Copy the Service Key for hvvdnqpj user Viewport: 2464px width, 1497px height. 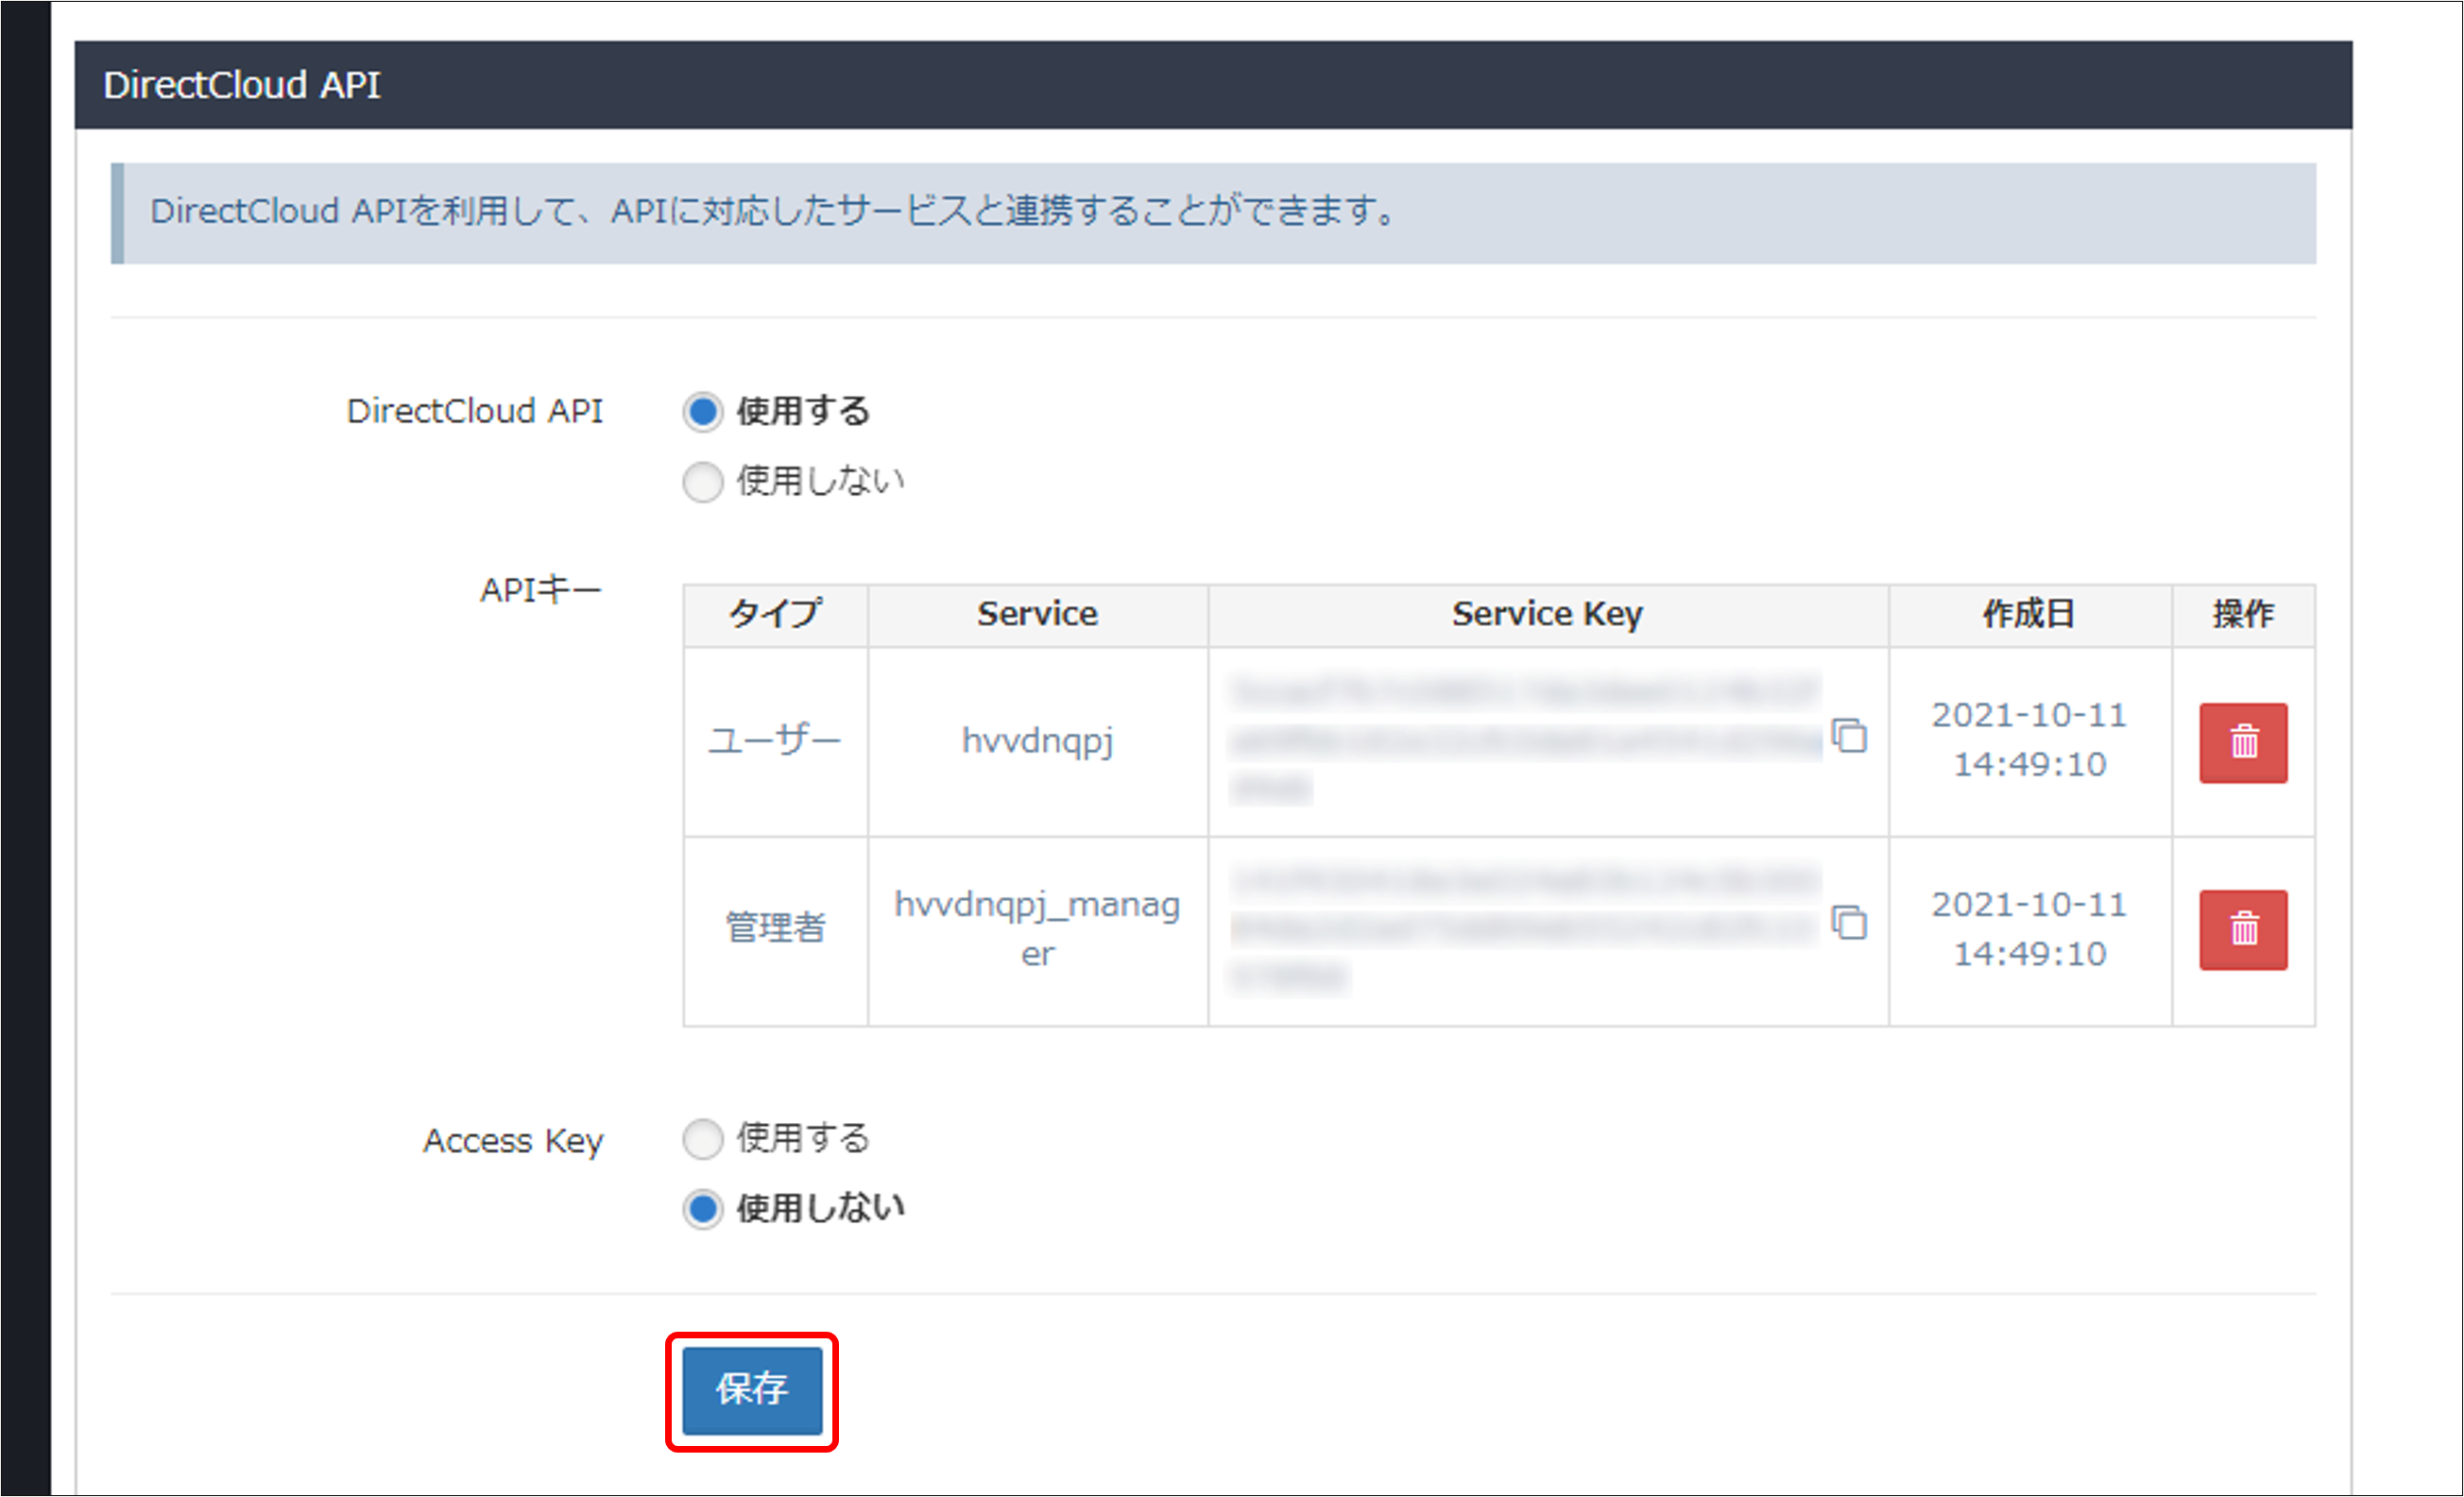point(1849,736)
